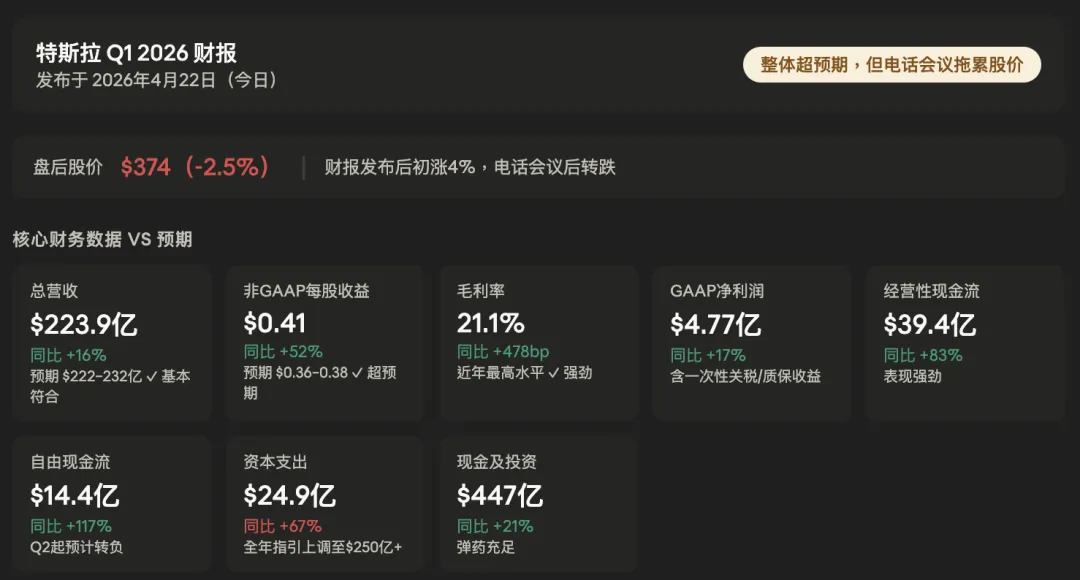Screen dimensions: 1080x580
Task: Click the $39.4亿 operating cash flow value
Action: 930,324
